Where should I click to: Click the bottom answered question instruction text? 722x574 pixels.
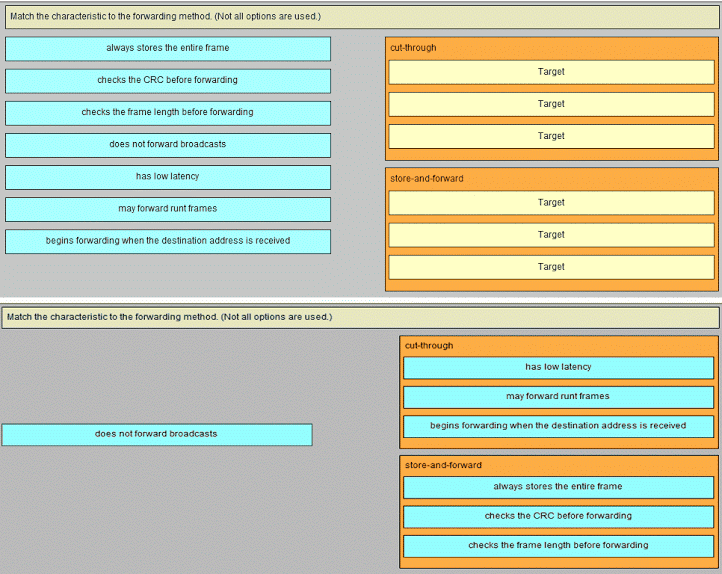pyautogui.click(x=169, y=317)
